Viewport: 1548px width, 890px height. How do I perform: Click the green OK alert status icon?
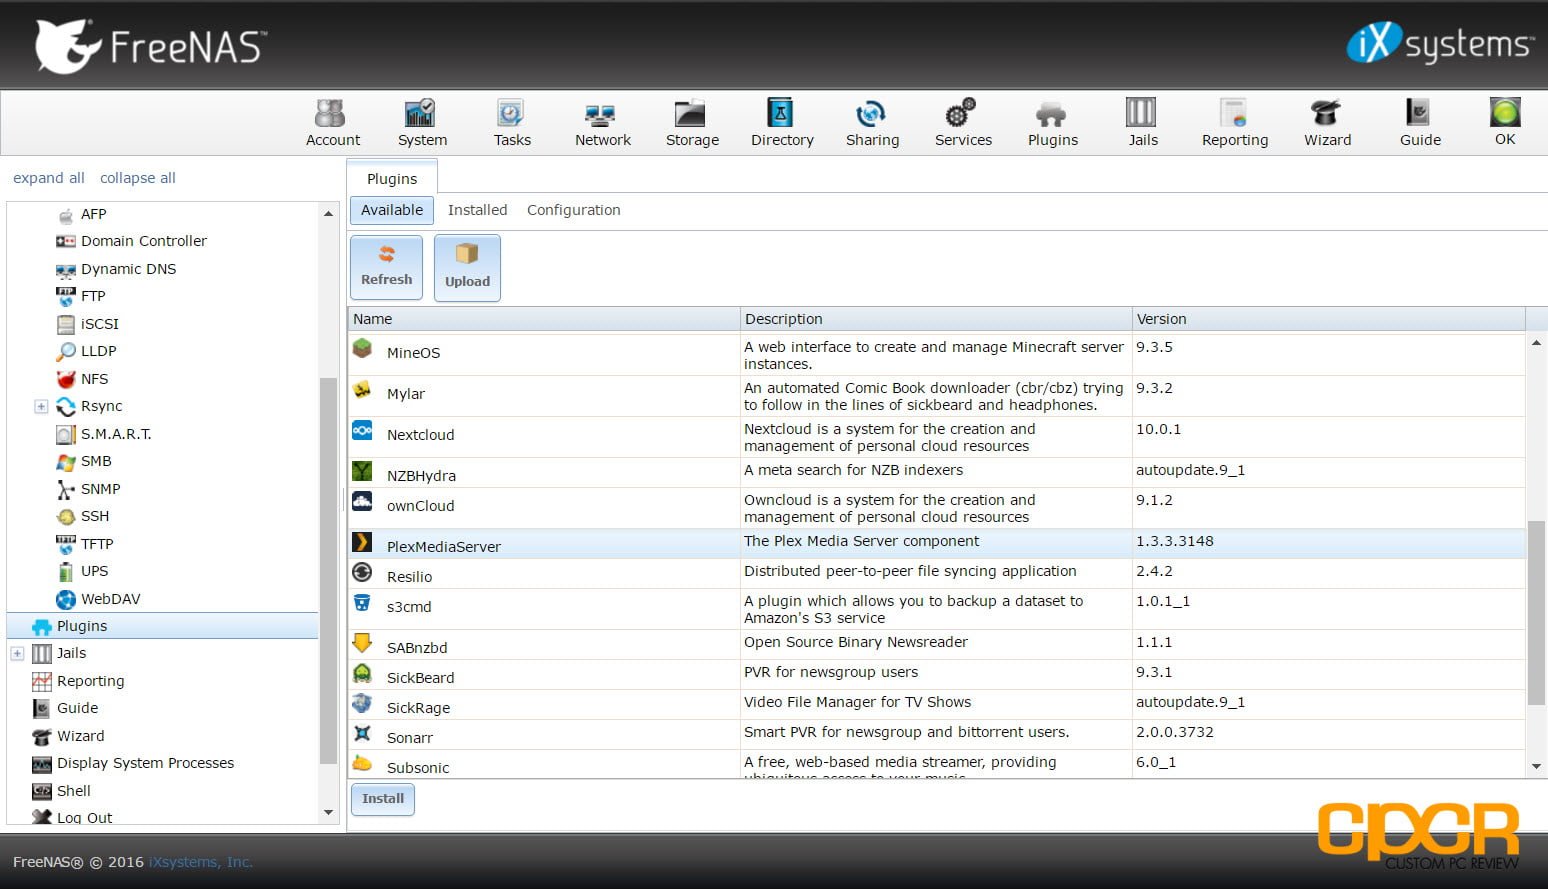click(1505, 112)
